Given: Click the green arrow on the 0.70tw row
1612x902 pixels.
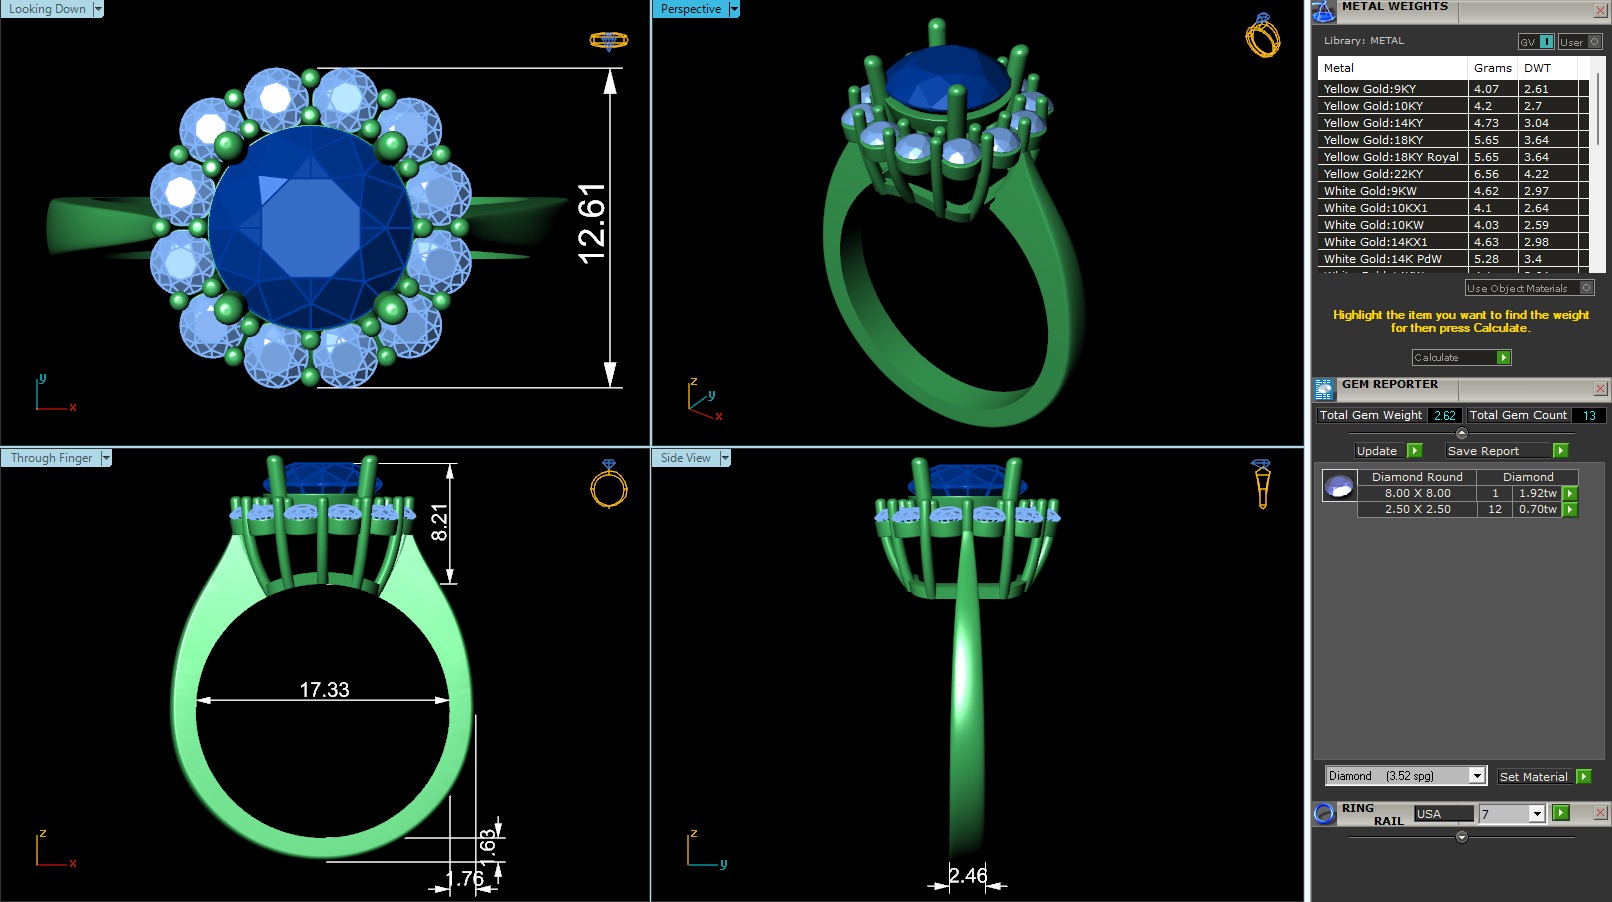Looking at the screenshot, I should coord(1570,509).
